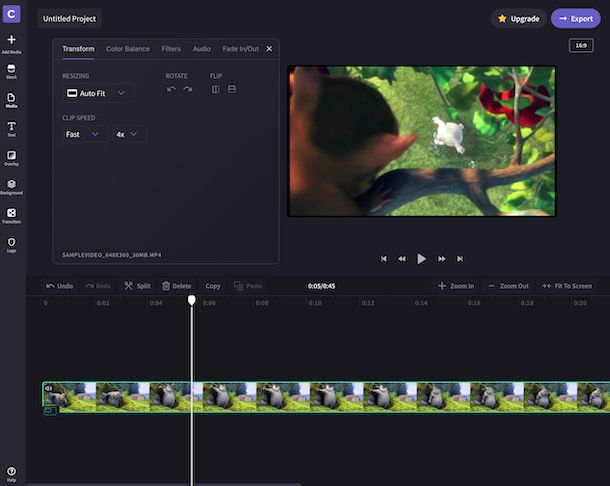Screen dimensions: 610x486
Task: Click the 0:05/0:45 time display
Action: tap(321, 286)
